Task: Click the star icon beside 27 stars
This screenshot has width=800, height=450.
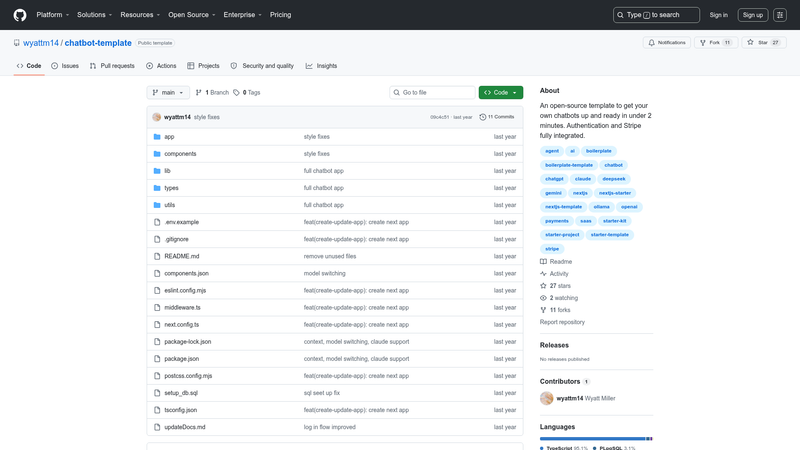Action: click(x=543, y=286)
